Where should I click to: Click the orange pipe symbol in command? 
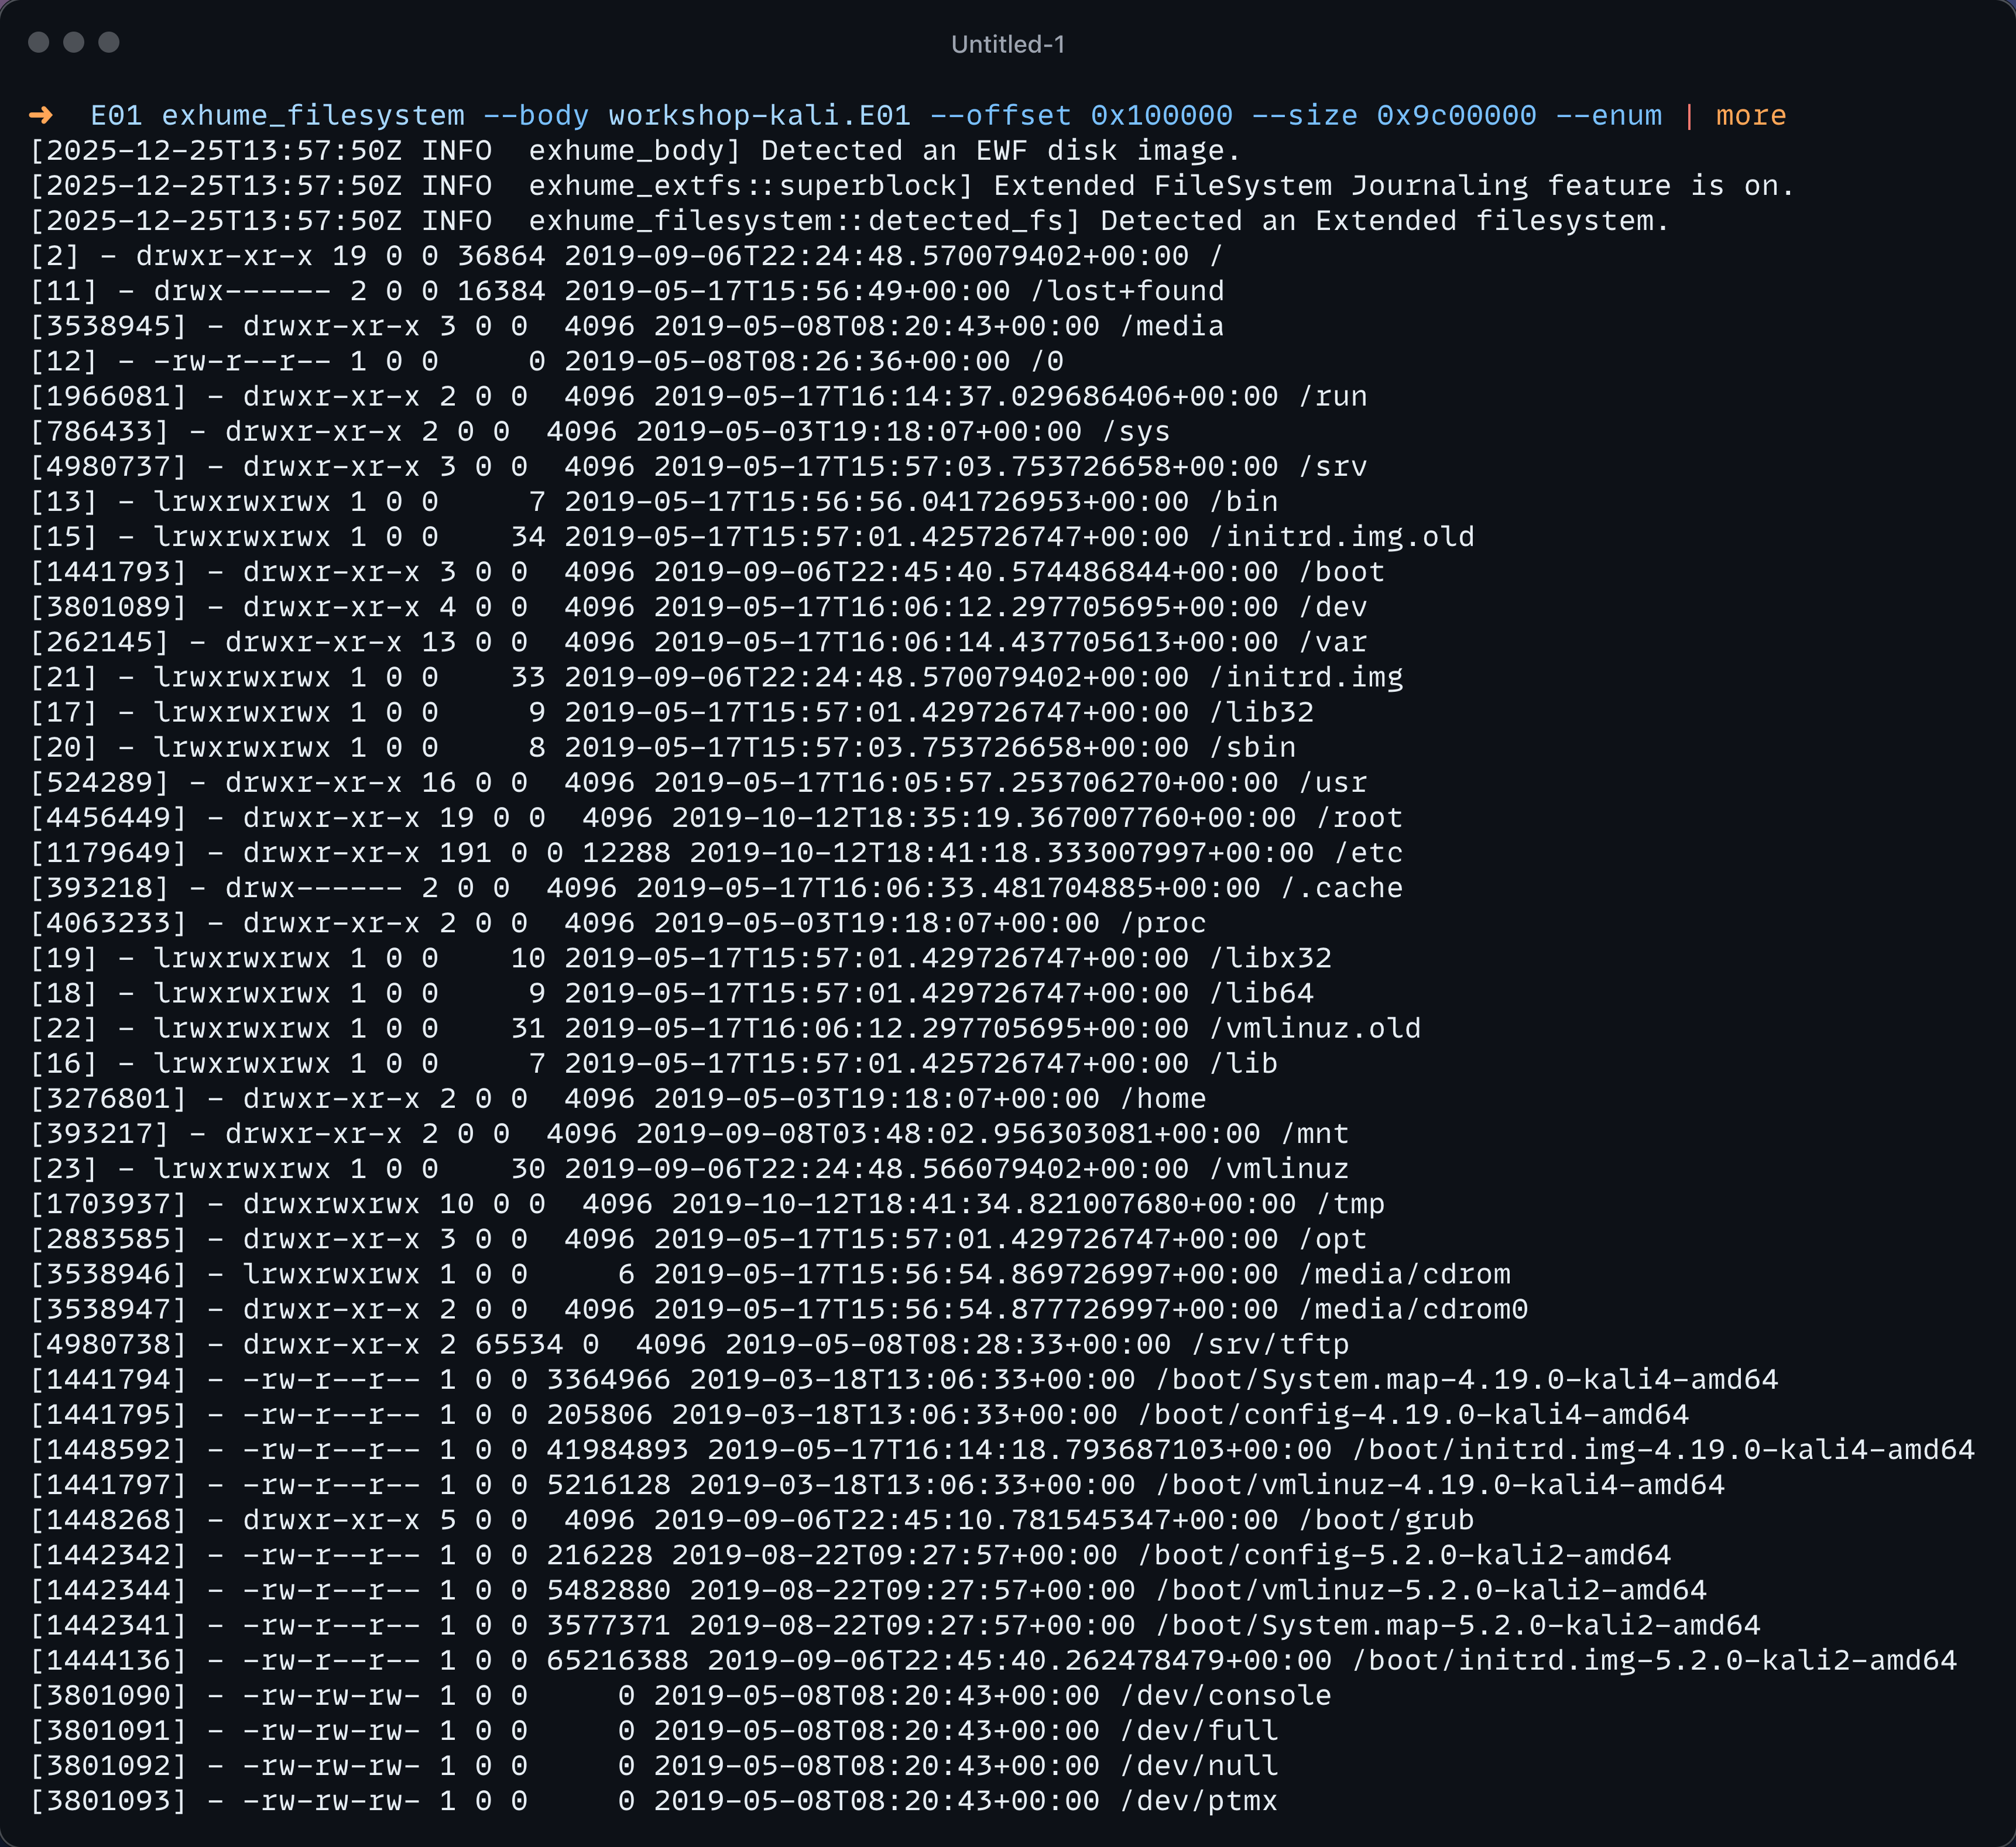[x=1689, y=115]
